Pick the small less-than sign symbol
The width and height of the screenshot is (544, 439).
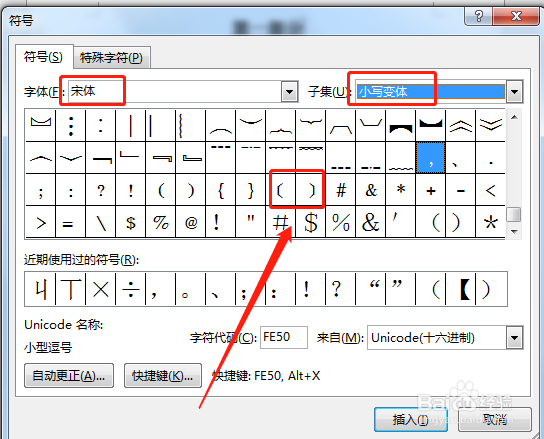(491, 190)
